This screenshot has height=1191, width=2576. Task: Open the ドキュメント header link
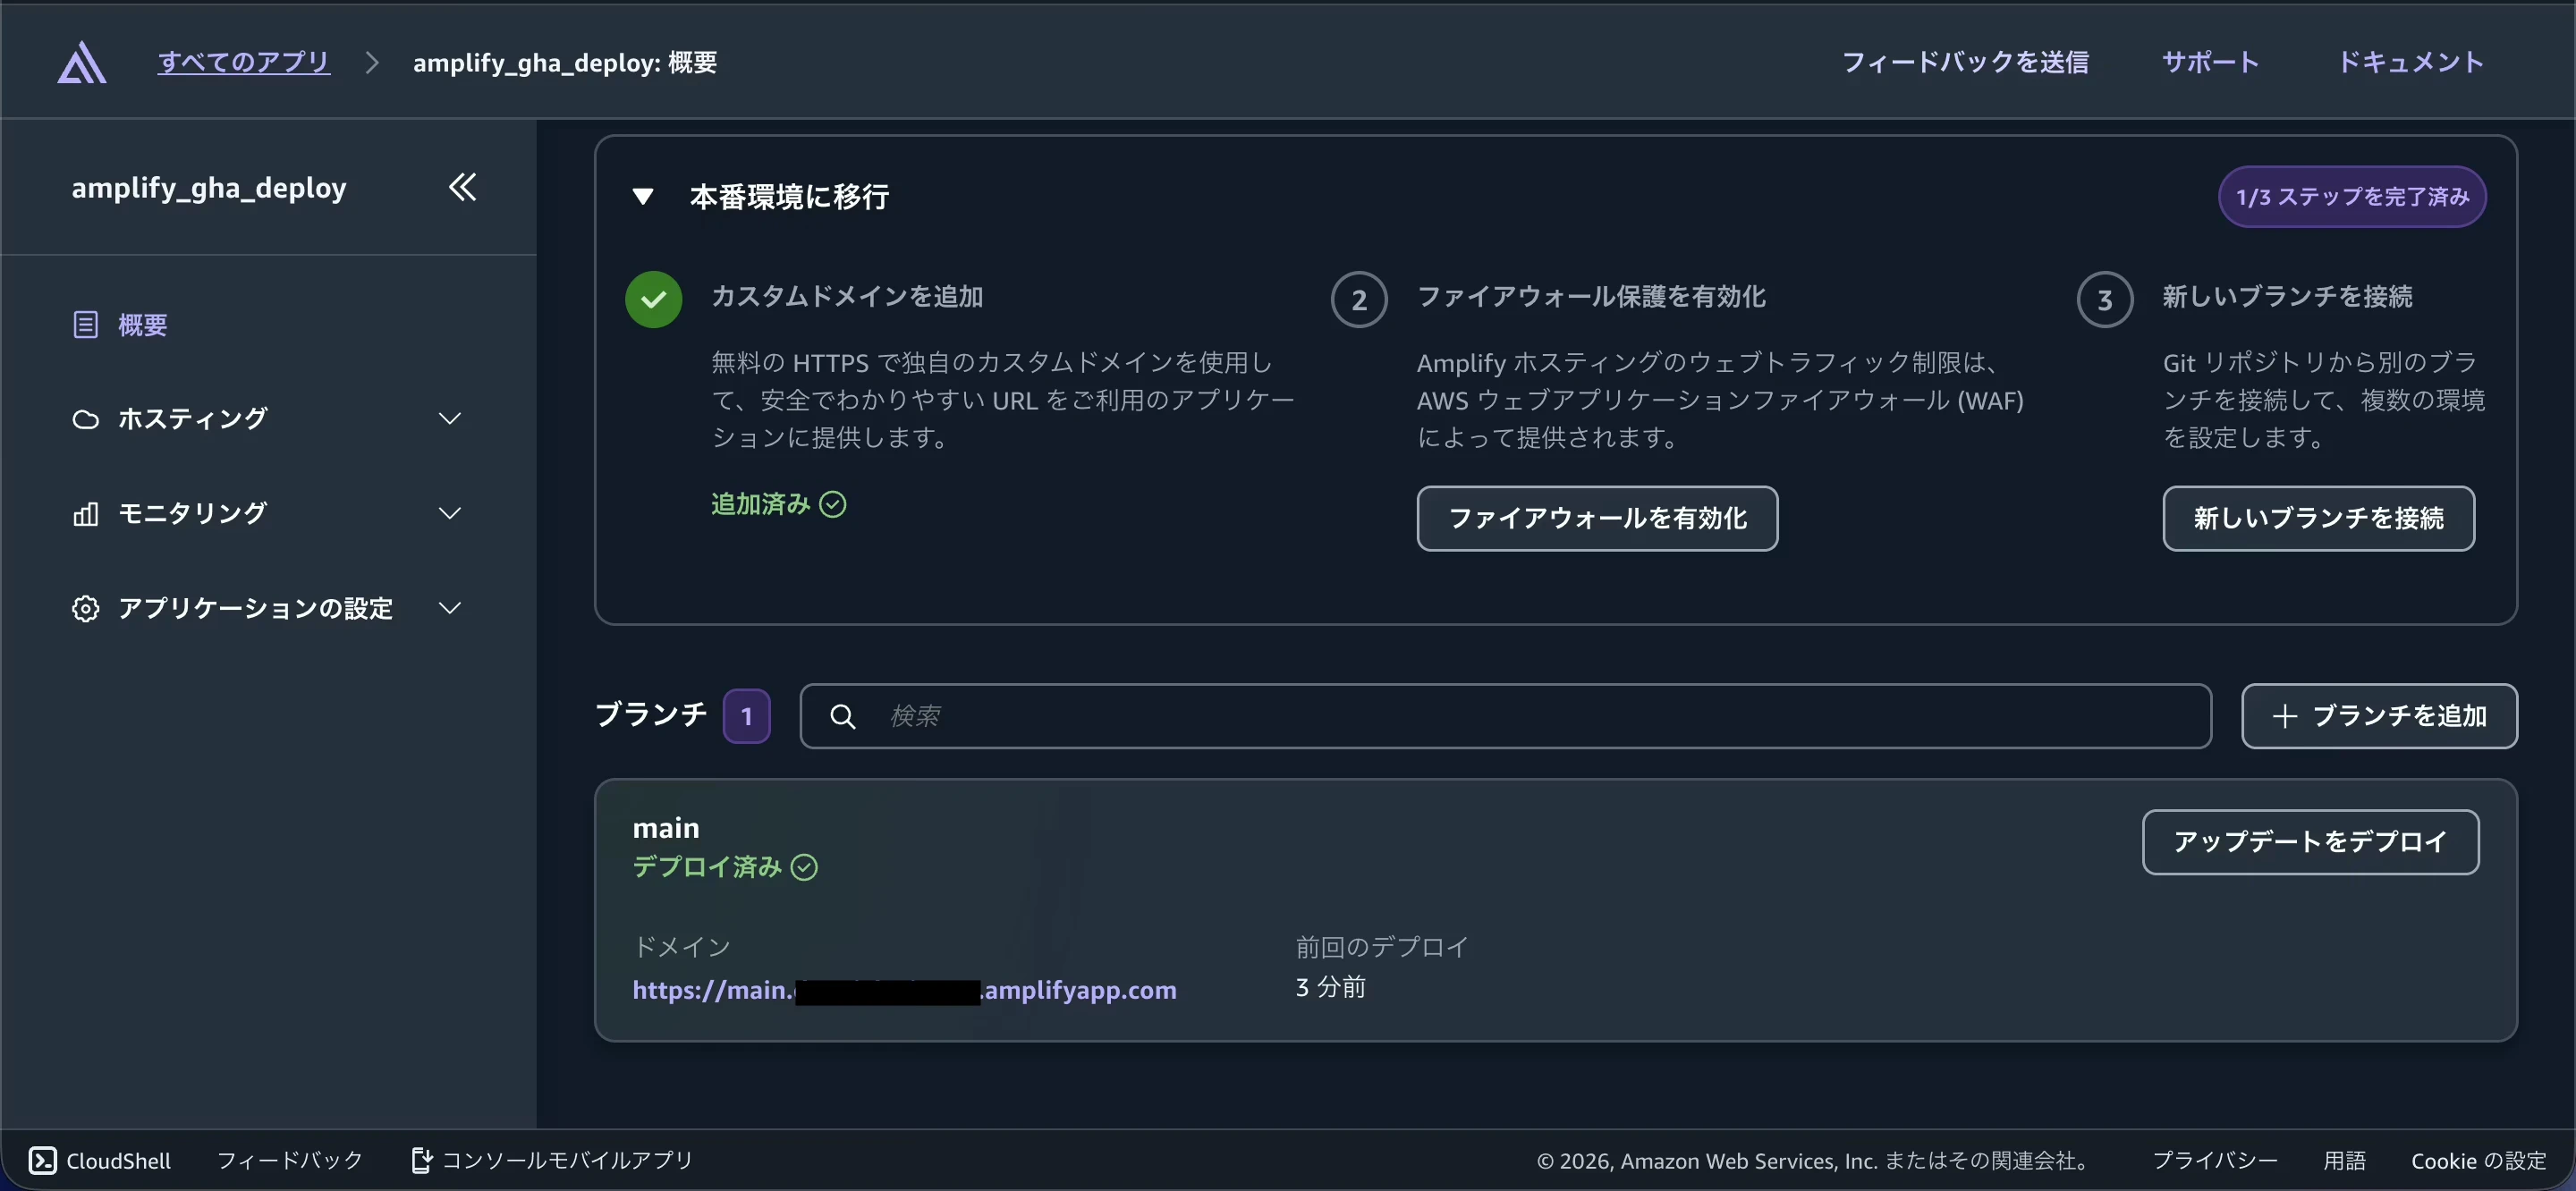[2411, 62]
